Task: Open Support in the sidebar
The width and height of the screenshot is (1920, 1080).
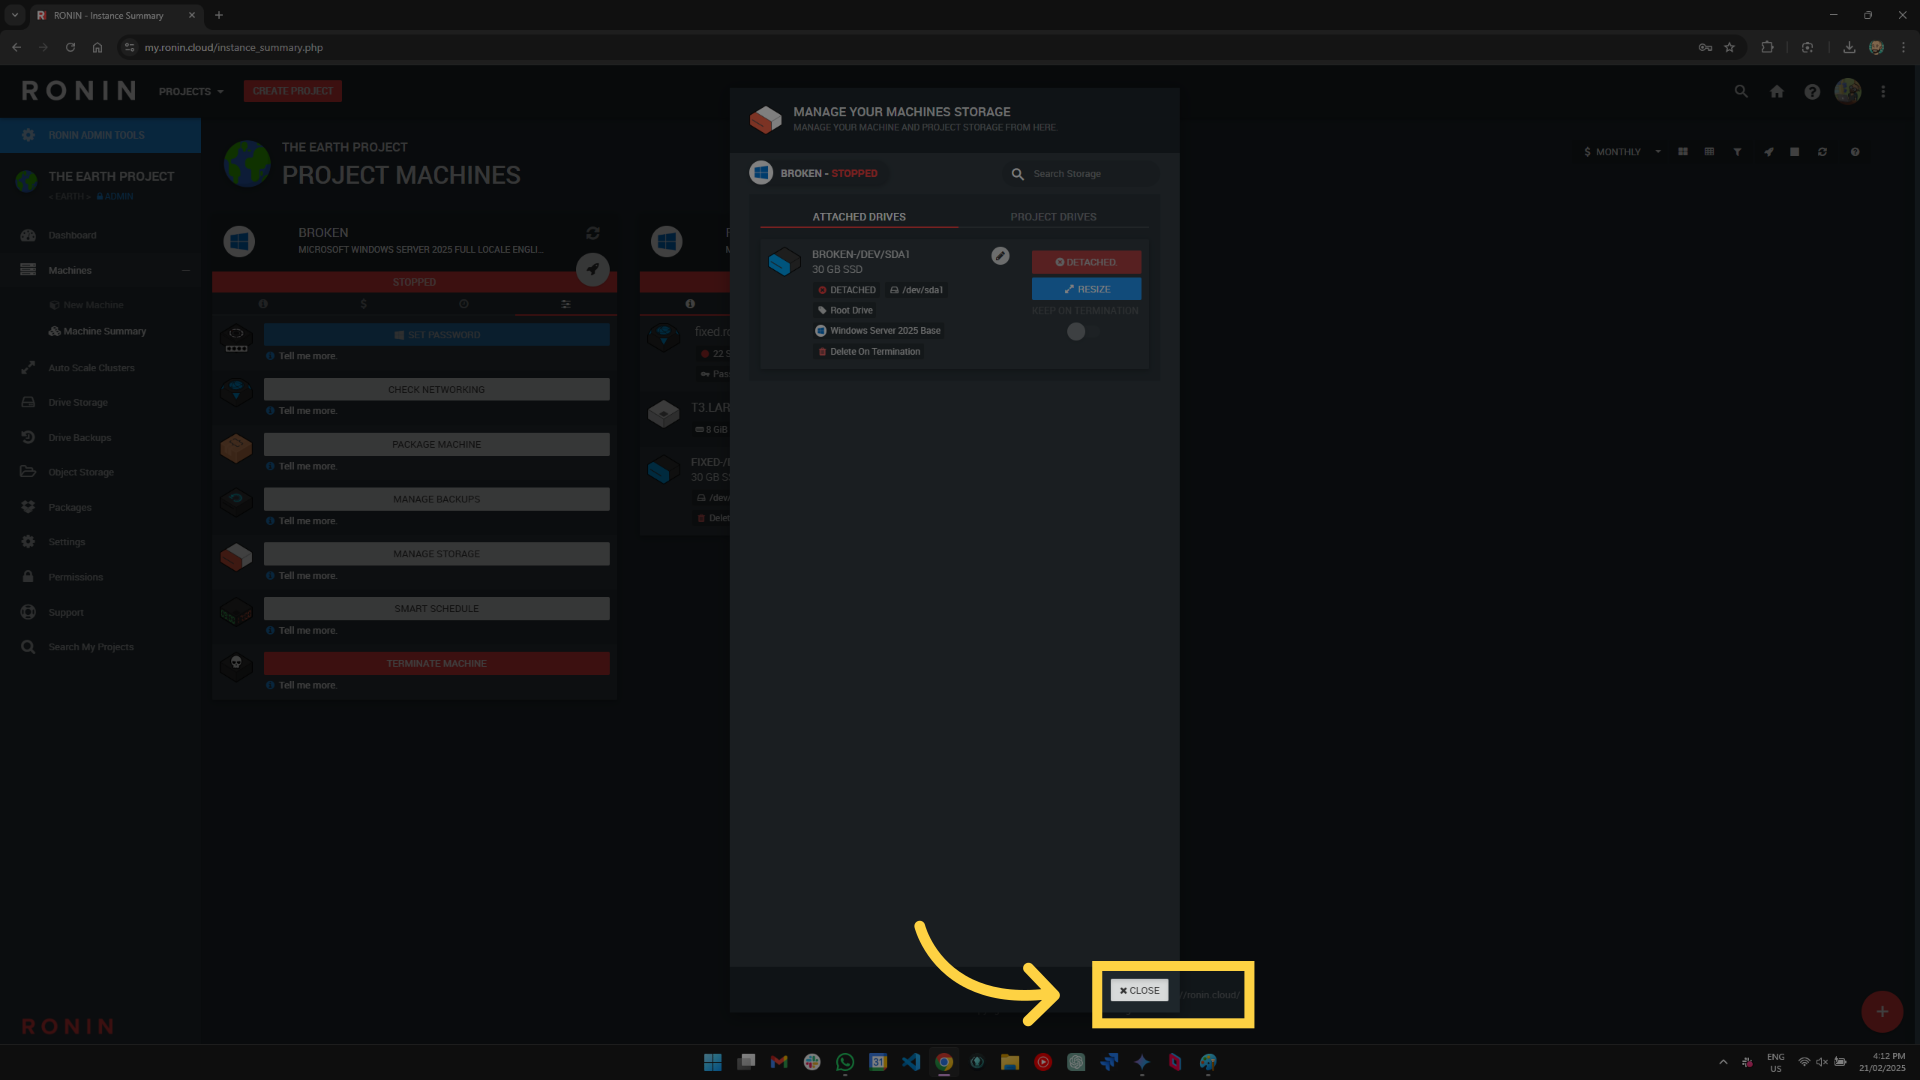Action: click(x=66, y=612)
